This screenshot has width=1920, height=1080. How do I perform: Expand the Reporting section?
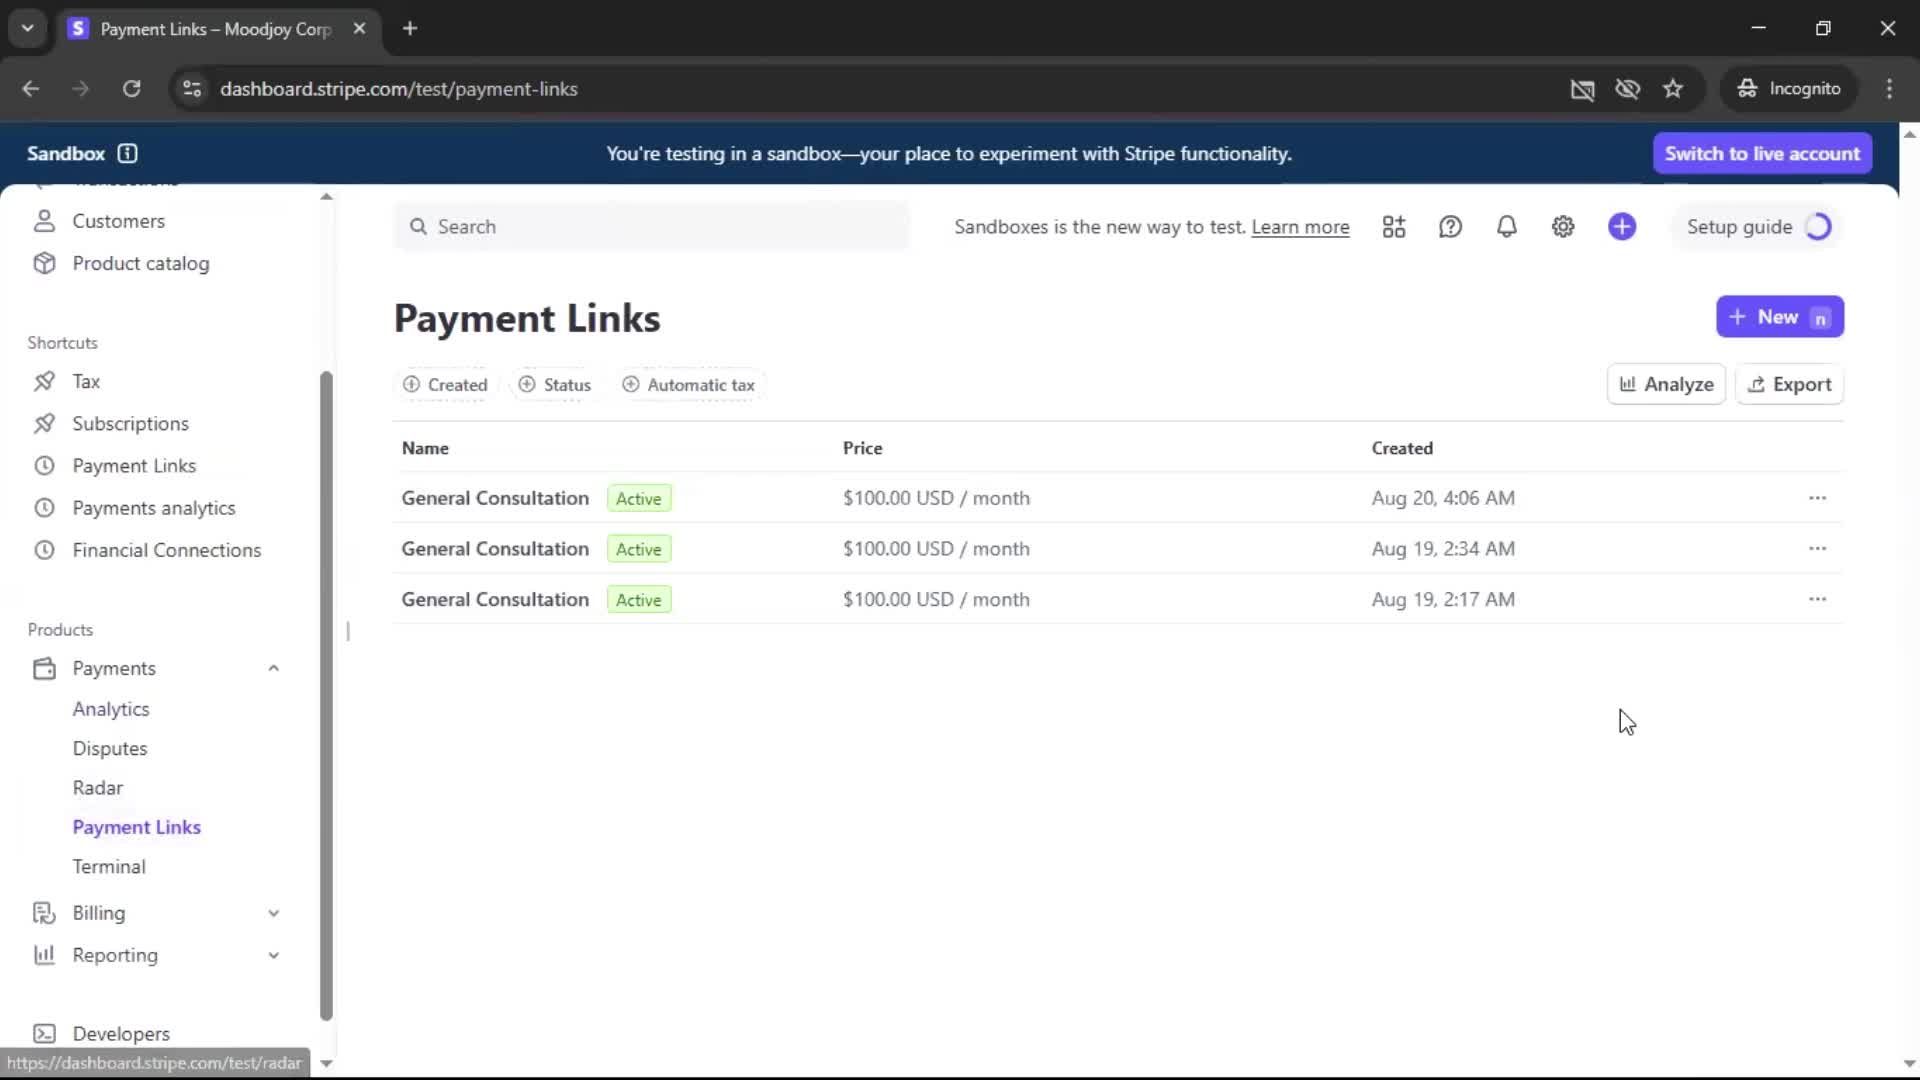(x=273, y=955)
